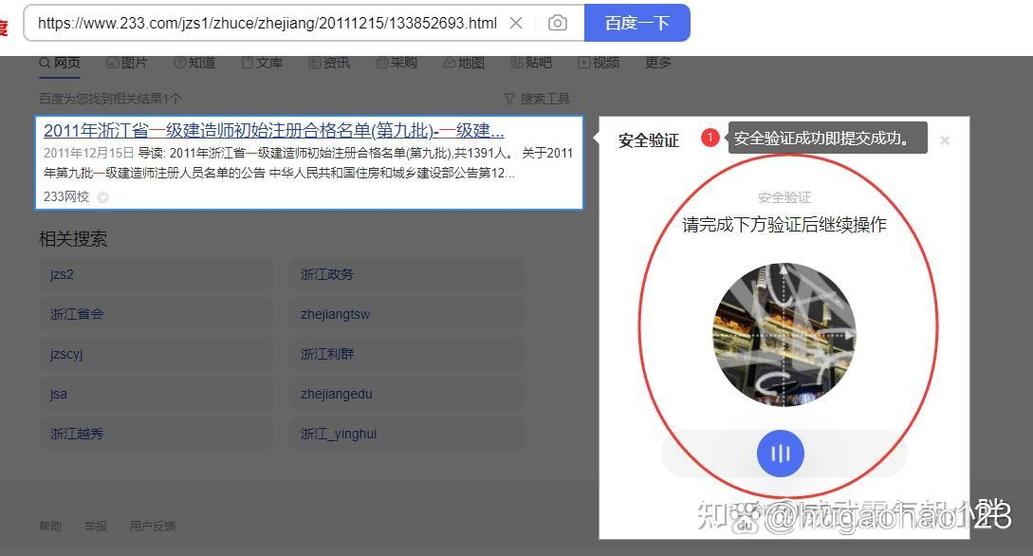The width and height of the screenshot is (1033, 556).
Task: Click the badge icon beside 233网校
Action: tap(103, 197)
